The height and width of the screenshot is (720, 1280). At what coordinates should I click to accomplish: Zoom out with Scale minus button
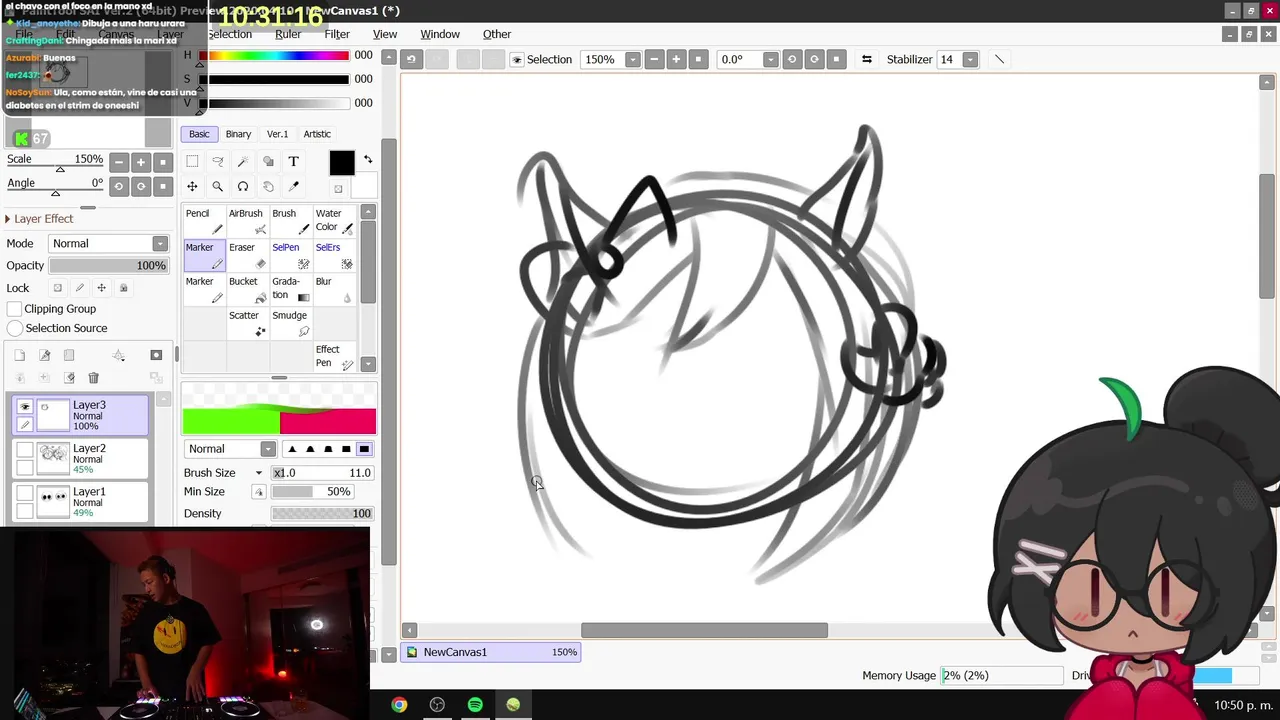pos(119,163)
